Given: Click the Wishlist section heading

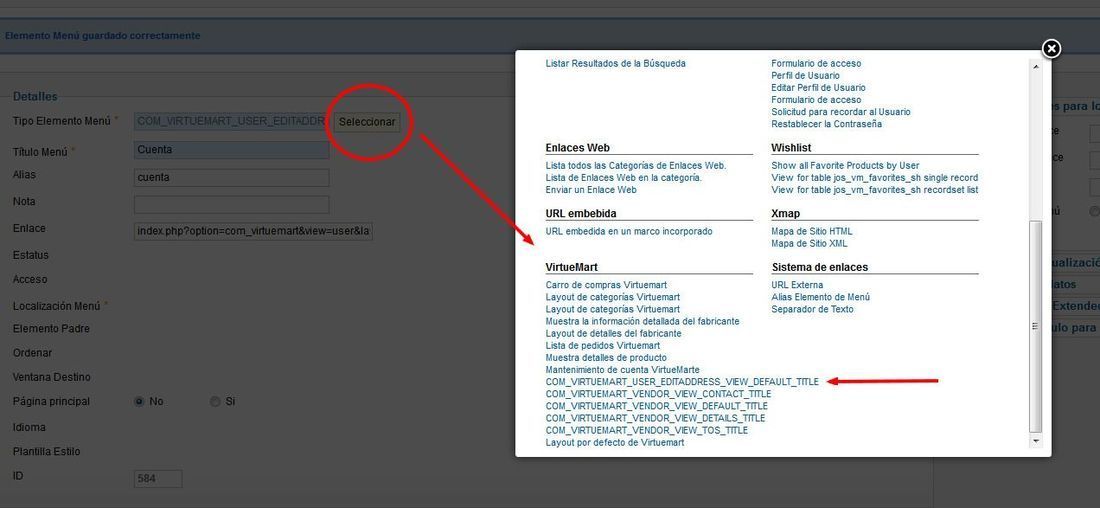Looking at the screenshot, I should click(x=791, y=148).
